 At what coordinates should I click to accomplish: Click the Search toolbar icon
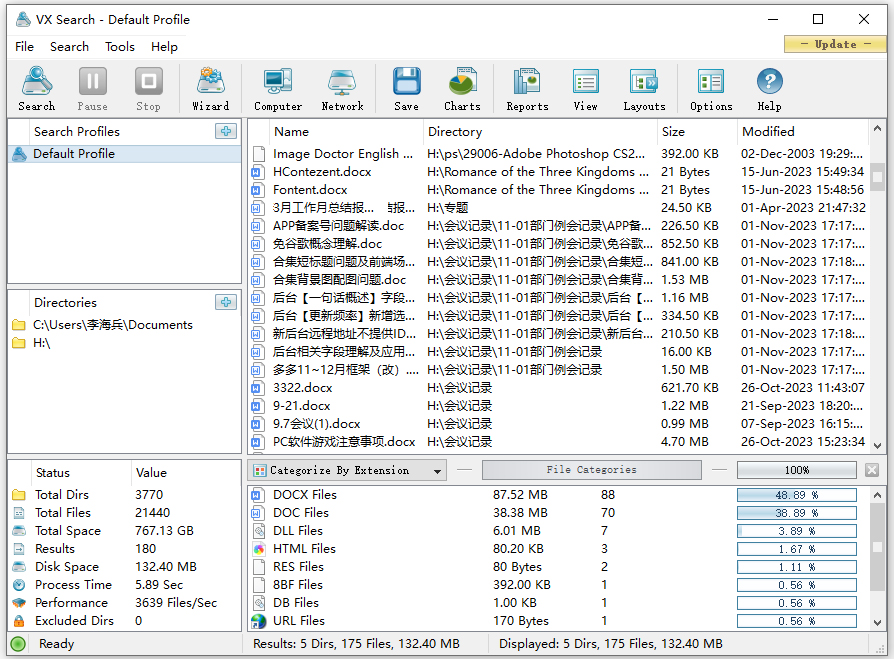[x=37, y=89]
